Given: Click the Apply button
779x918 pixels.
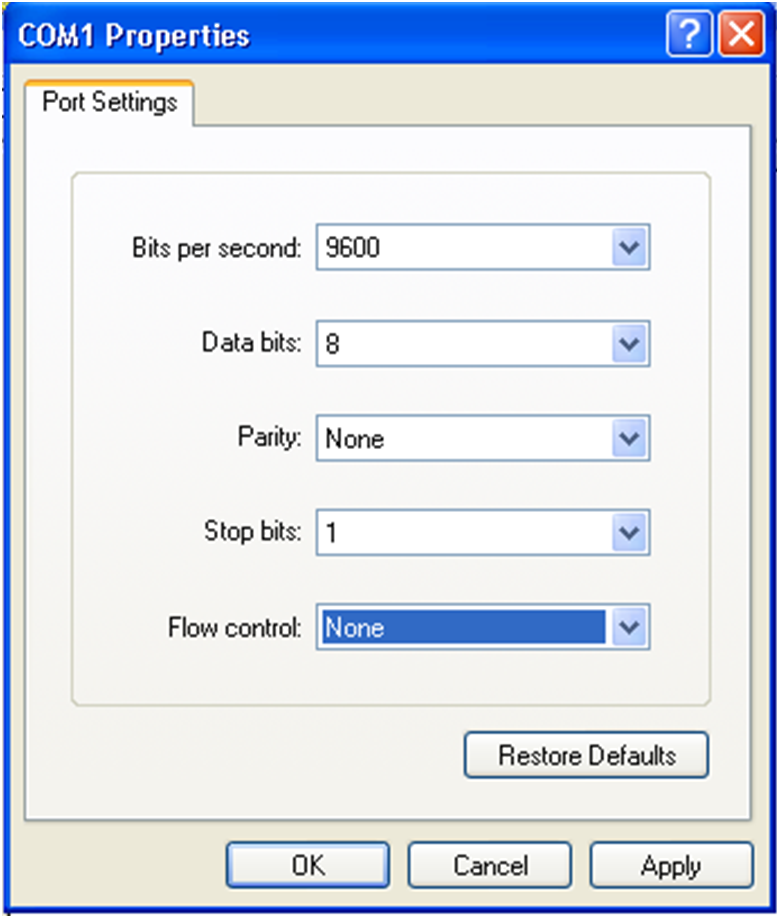Looking at the screenshot, I should (671, 865).
